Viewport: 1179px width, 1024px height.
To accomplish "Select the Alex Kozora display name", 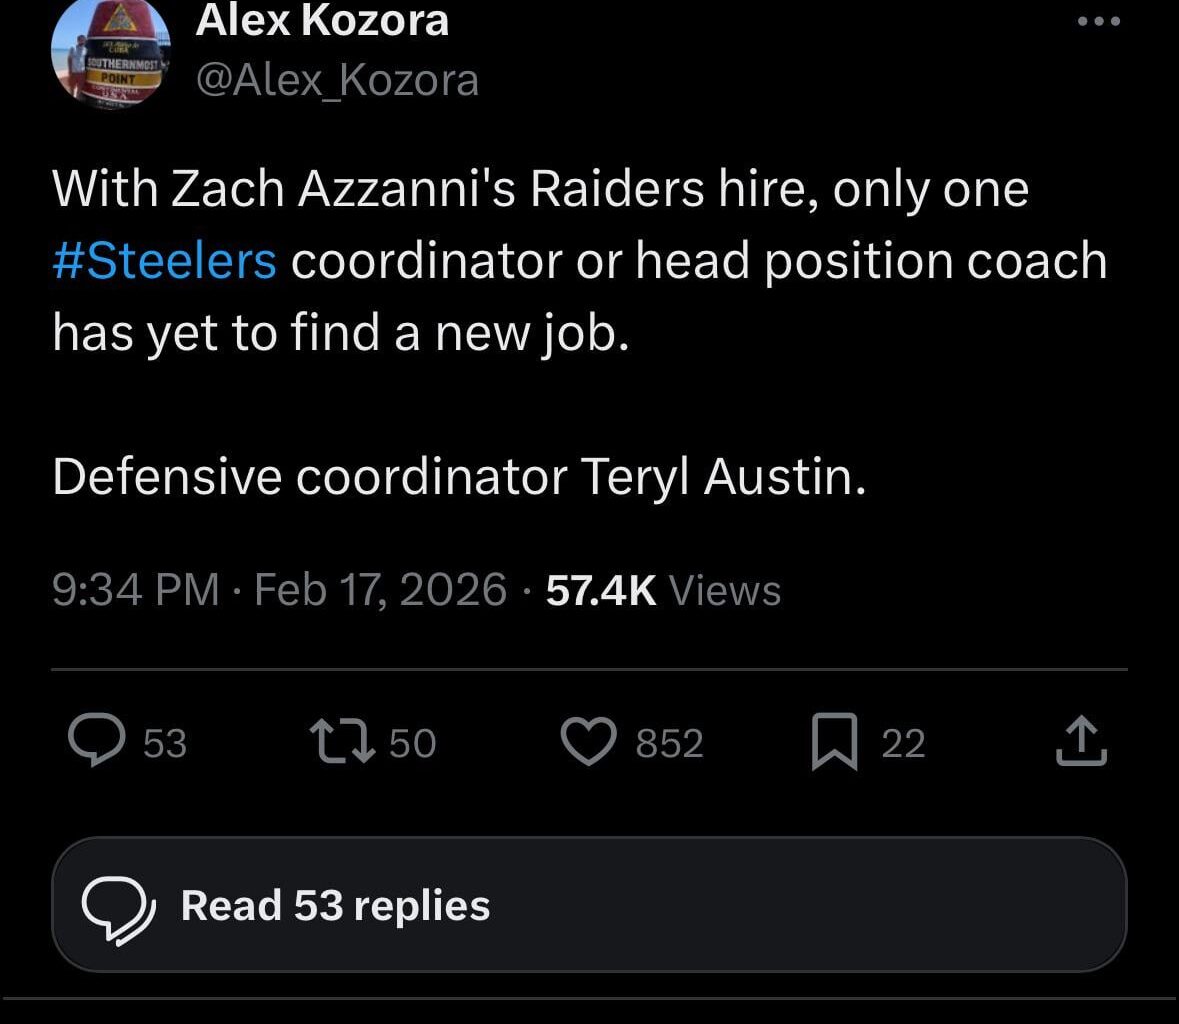I will click(322, 18).
